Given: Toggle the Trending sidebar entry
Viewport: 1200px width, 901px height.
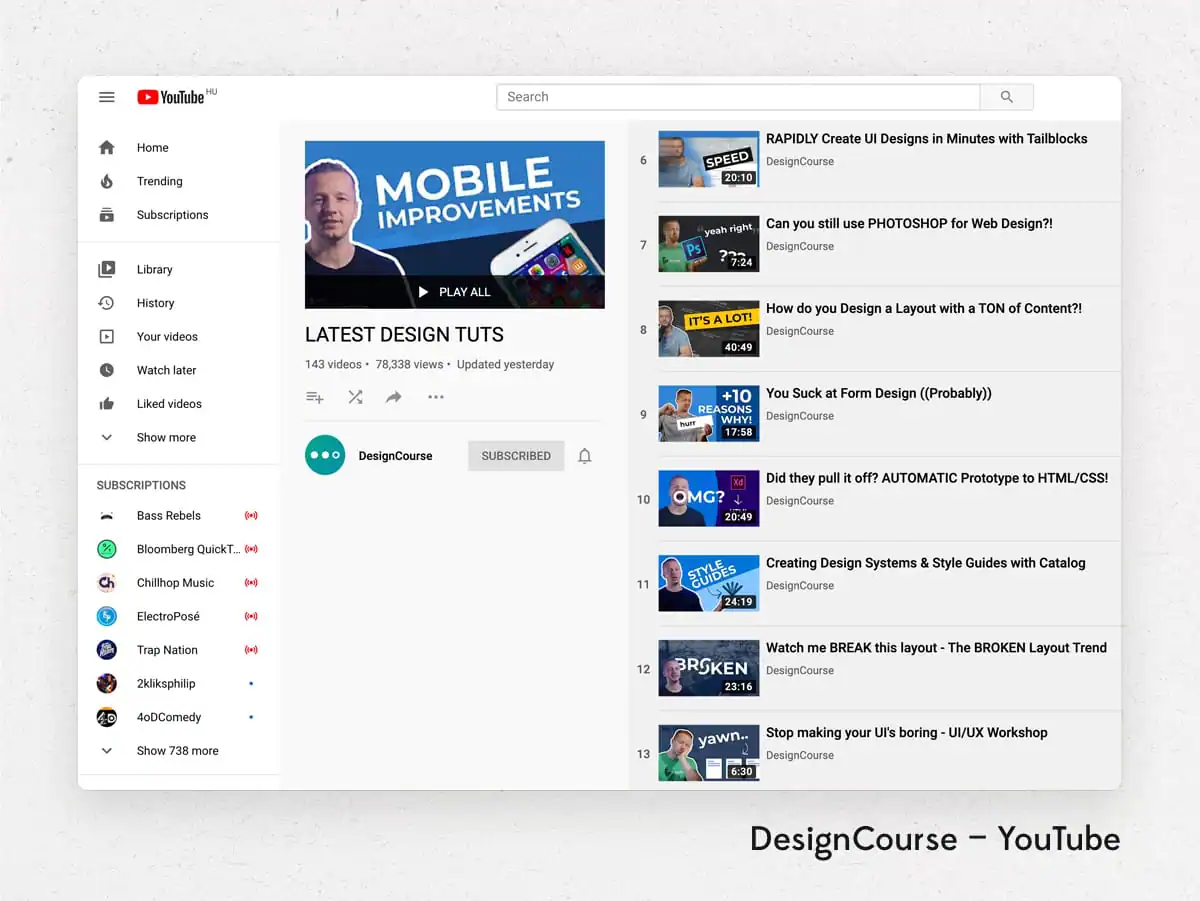Looking at the screenshot, I should (160, 181).
